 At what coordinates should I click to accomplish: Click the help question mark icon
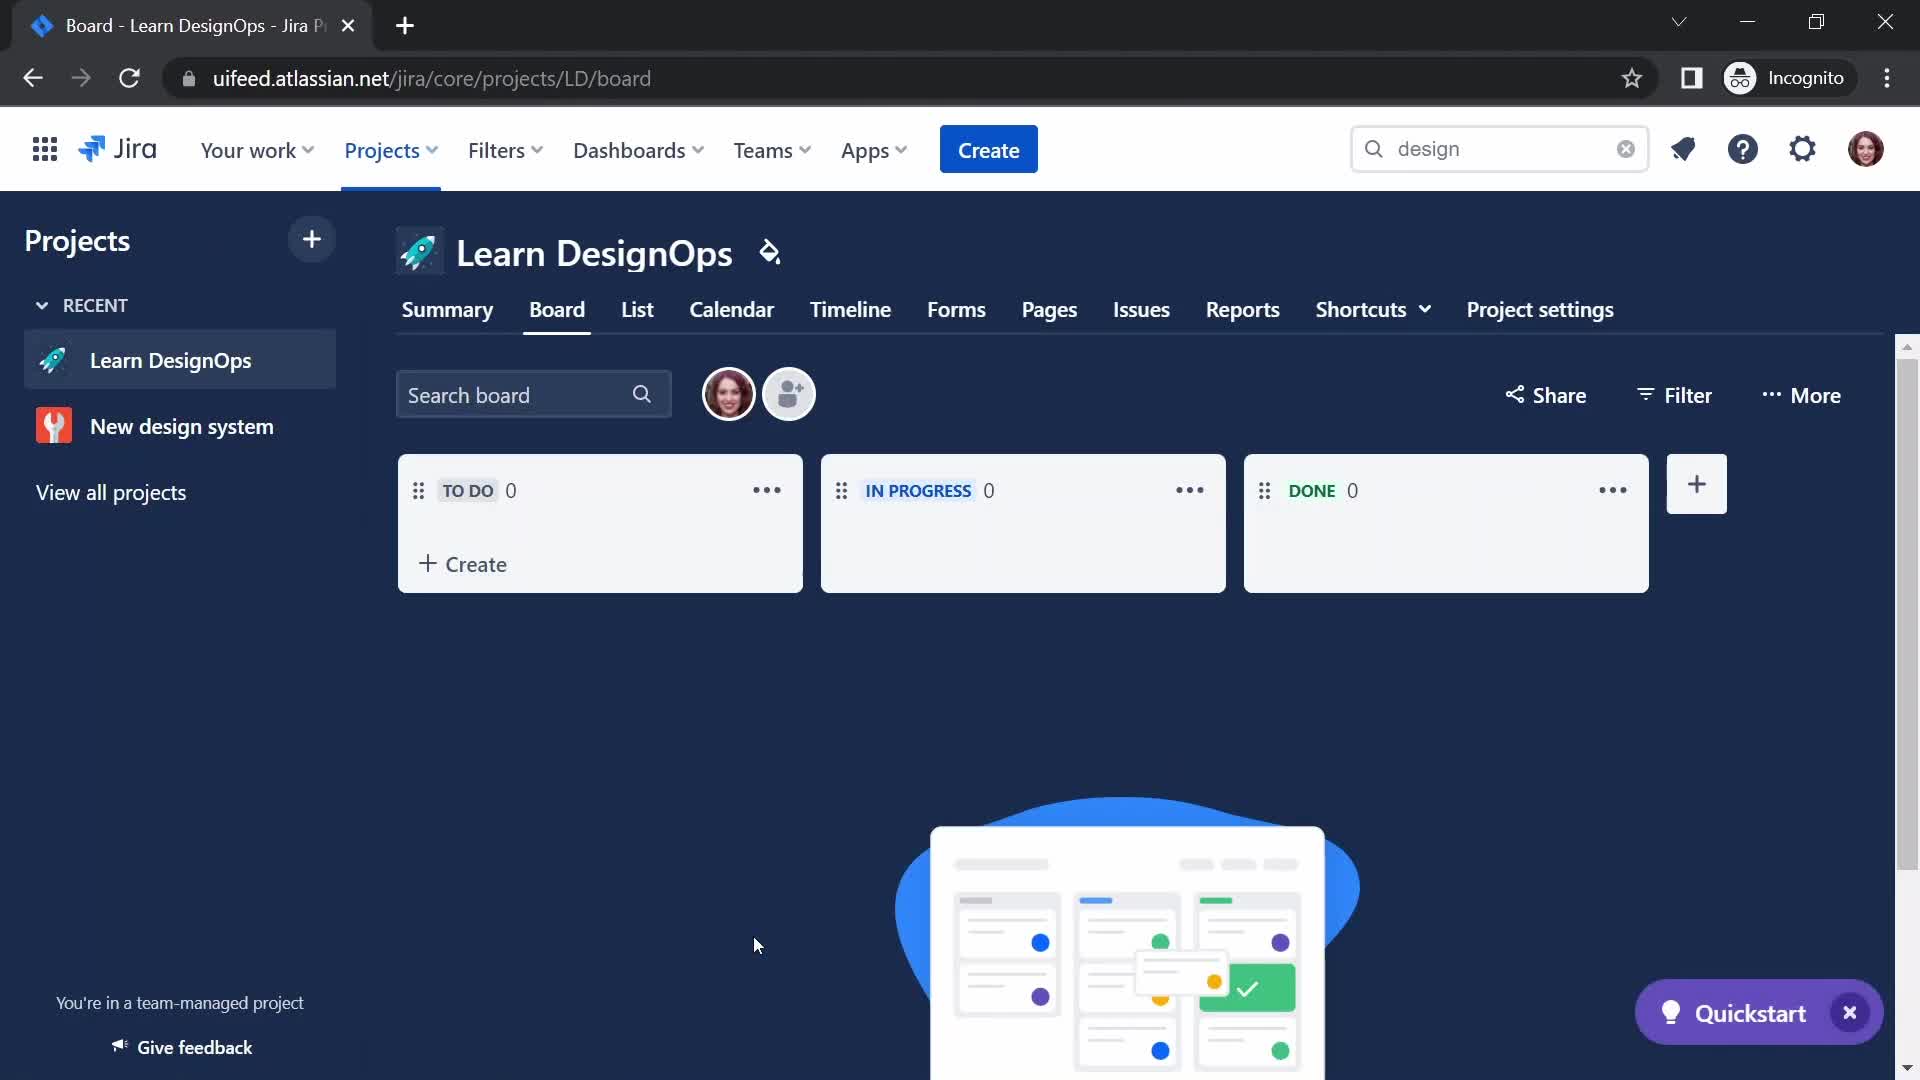pos(1743,149)
